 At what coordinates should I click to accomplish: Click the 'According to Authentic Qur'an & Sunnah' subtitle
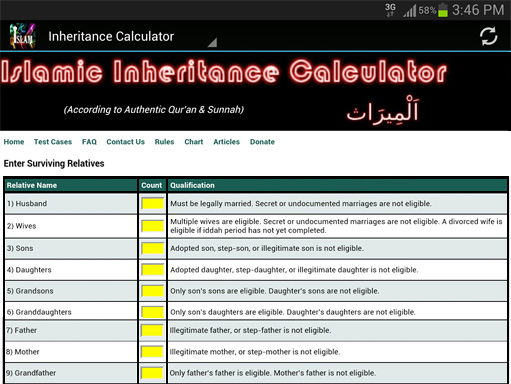click(154, 110)
